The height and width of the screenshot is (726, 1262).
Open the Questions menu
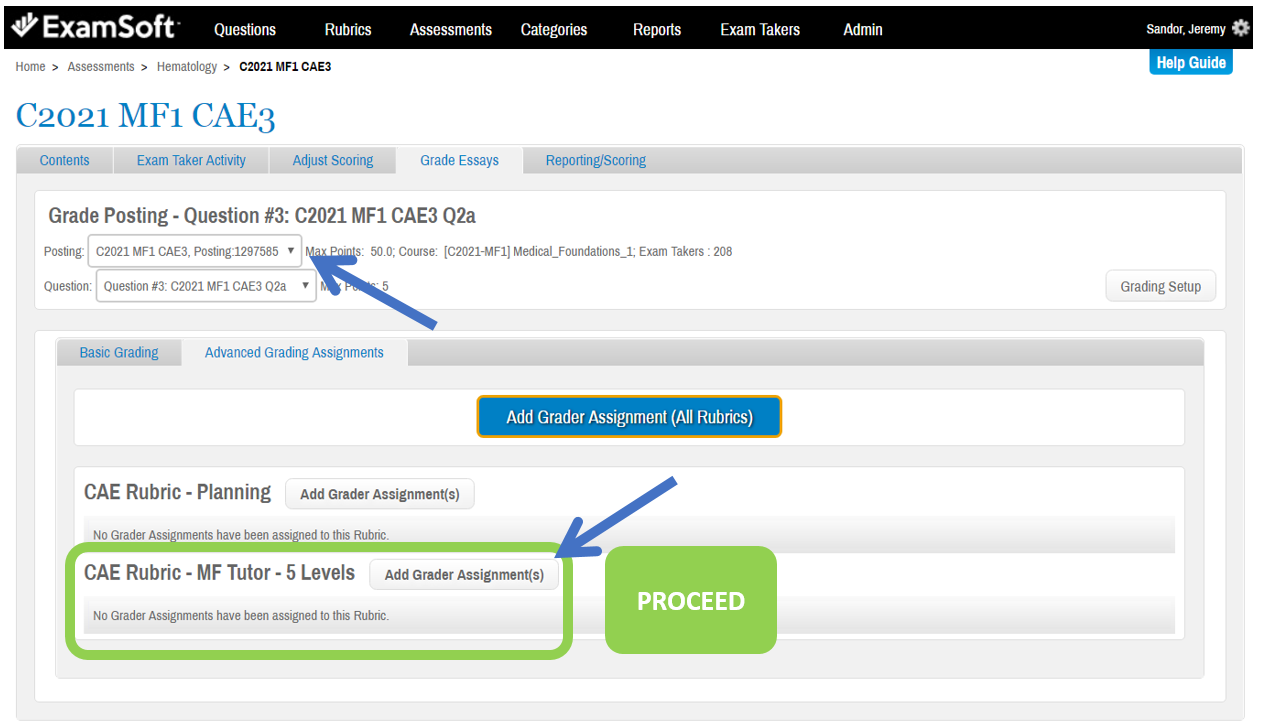tap(245, 29)
